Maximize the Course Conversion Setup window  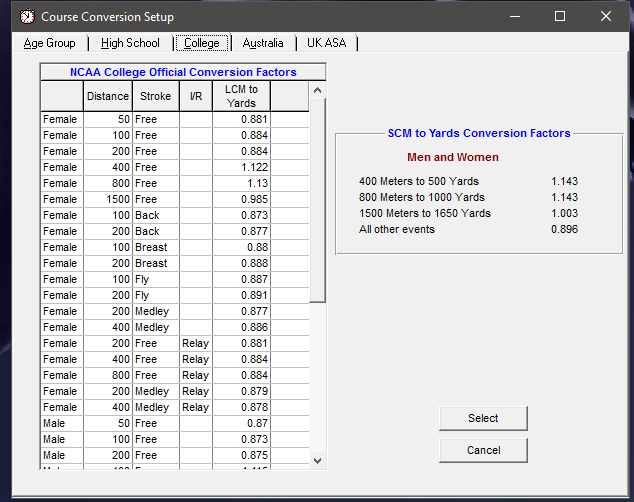tap(560, 16)
